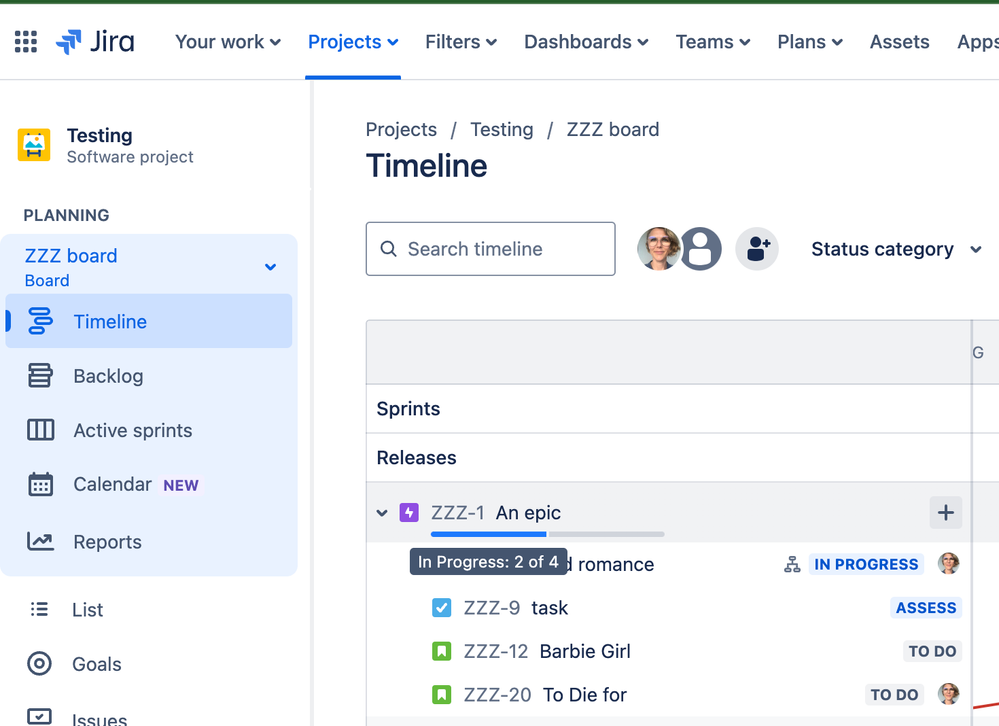This screenshot has width=999, height=726.
Task: Filter by the woman's avatar in the toolbar
Action: pyautogui.click(x=658, y=249)
